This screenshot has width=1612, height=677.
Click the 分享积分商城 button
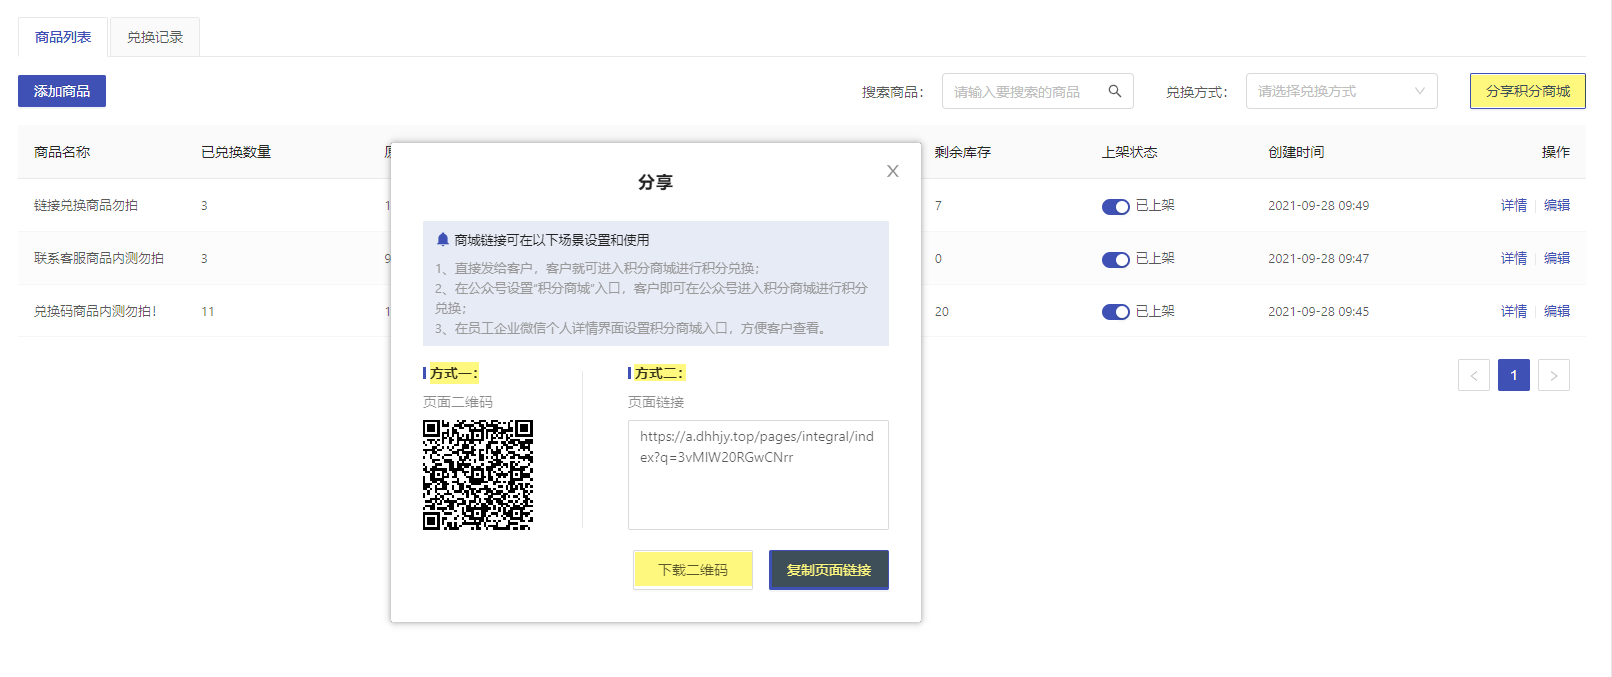[x=1528, y=91]
